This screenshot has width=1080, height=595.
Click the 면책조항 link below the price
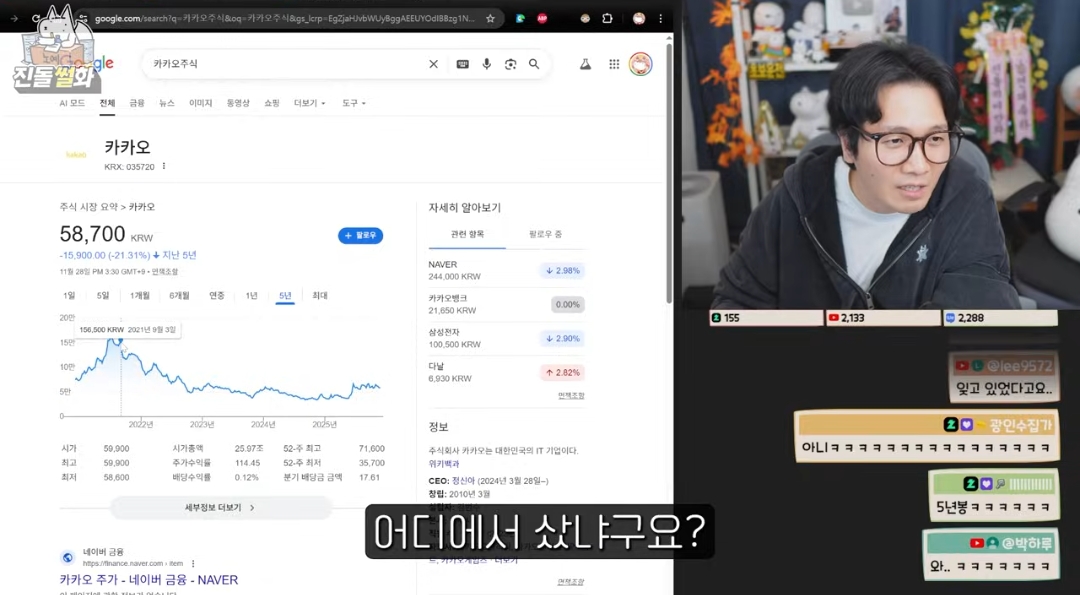pyautogui.click(x=165, y=272)
